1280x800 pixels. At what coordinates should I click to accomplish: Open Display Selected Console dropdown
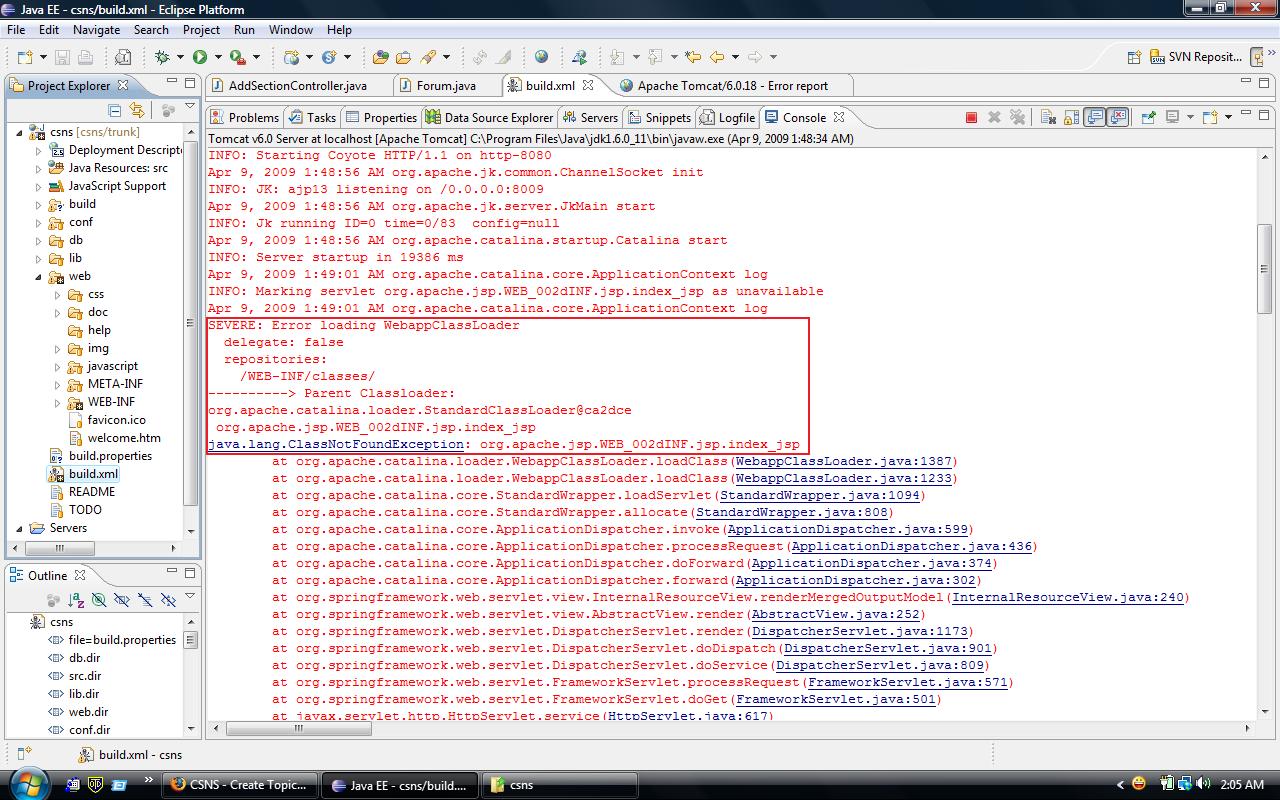(x=1190, y=117)
